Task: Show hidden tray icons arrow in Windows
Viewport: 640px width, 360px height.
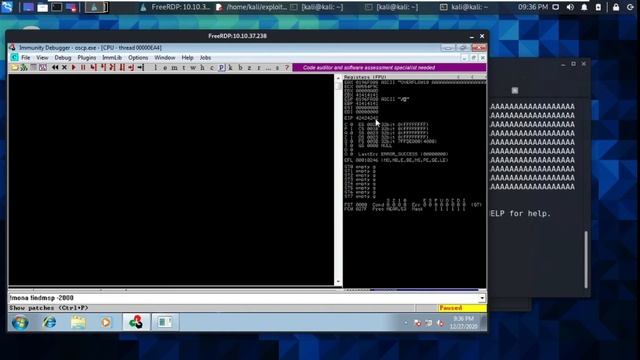Action: tap(406, 323)
